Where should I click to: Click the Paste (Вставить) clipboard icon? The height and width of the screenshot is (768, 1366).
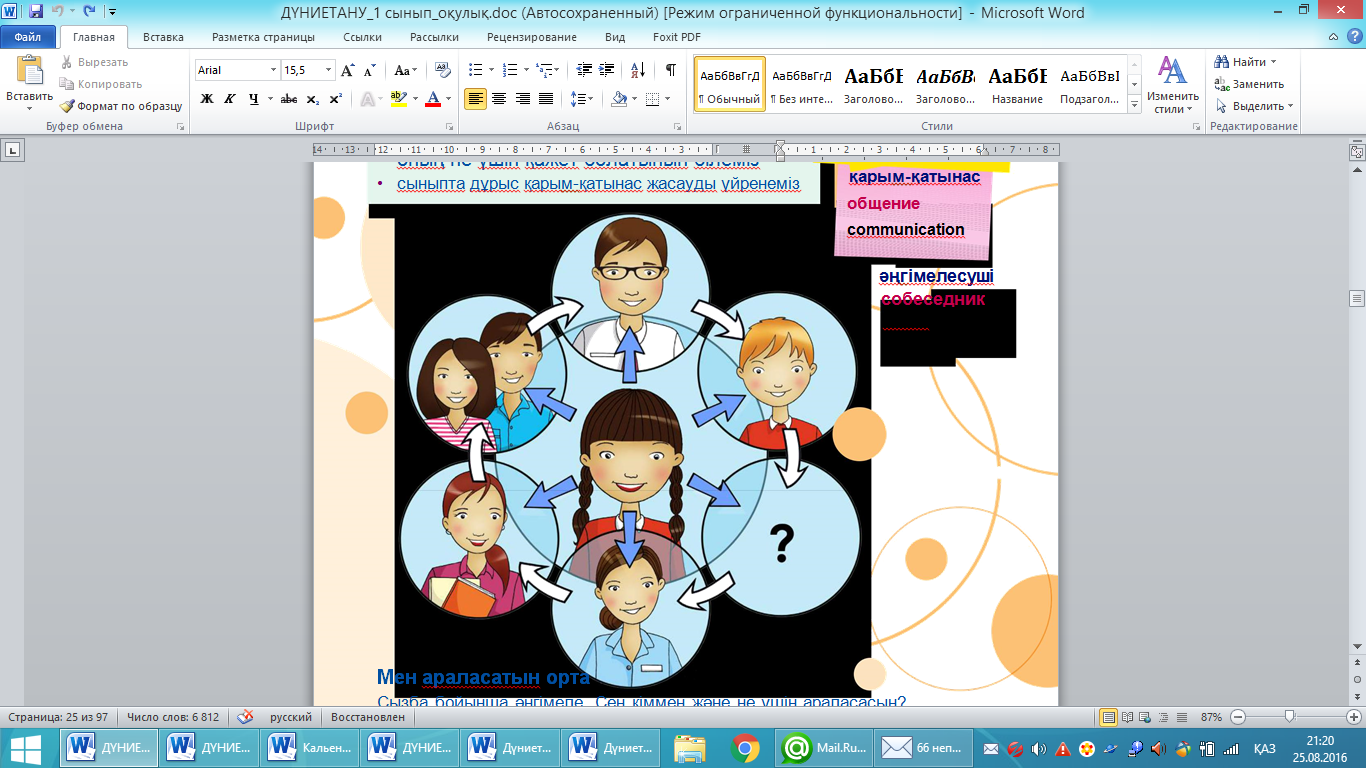tap(29, 72)
